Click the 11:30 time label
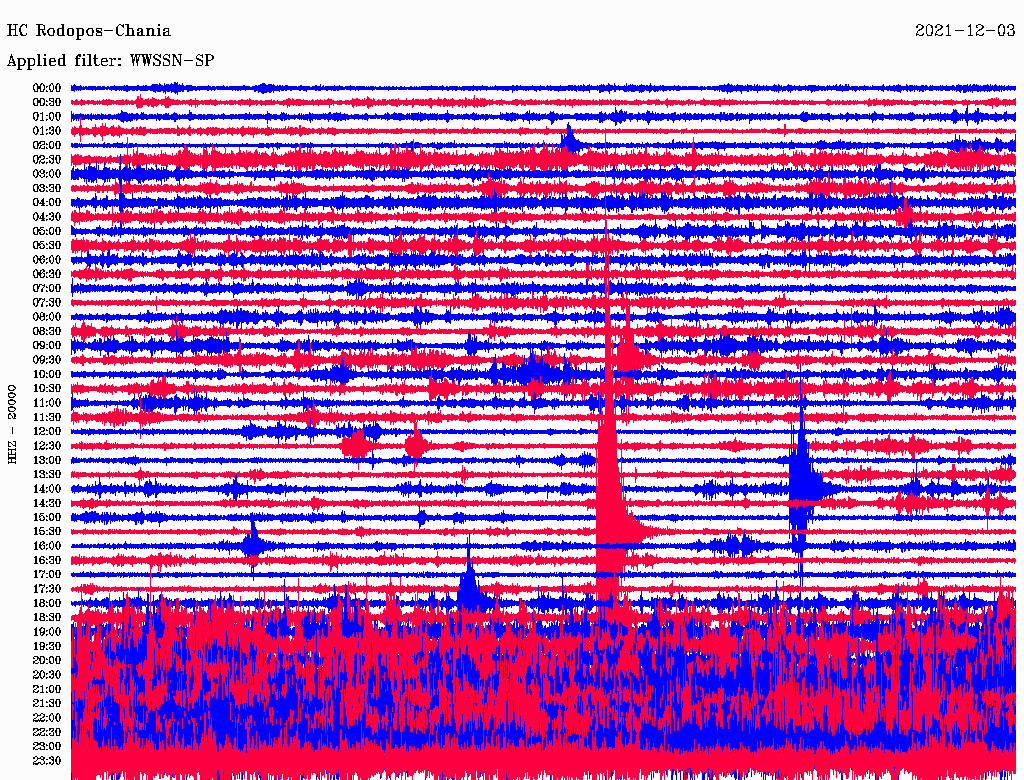This screenshot has height=780, width=1024. 47,417
